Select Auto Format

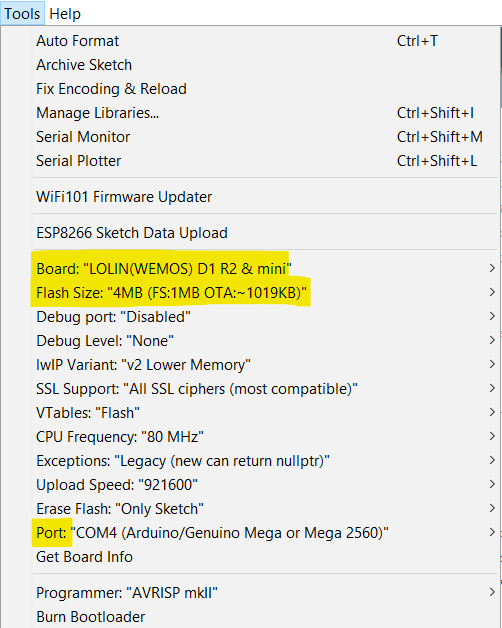pos(265,41)
